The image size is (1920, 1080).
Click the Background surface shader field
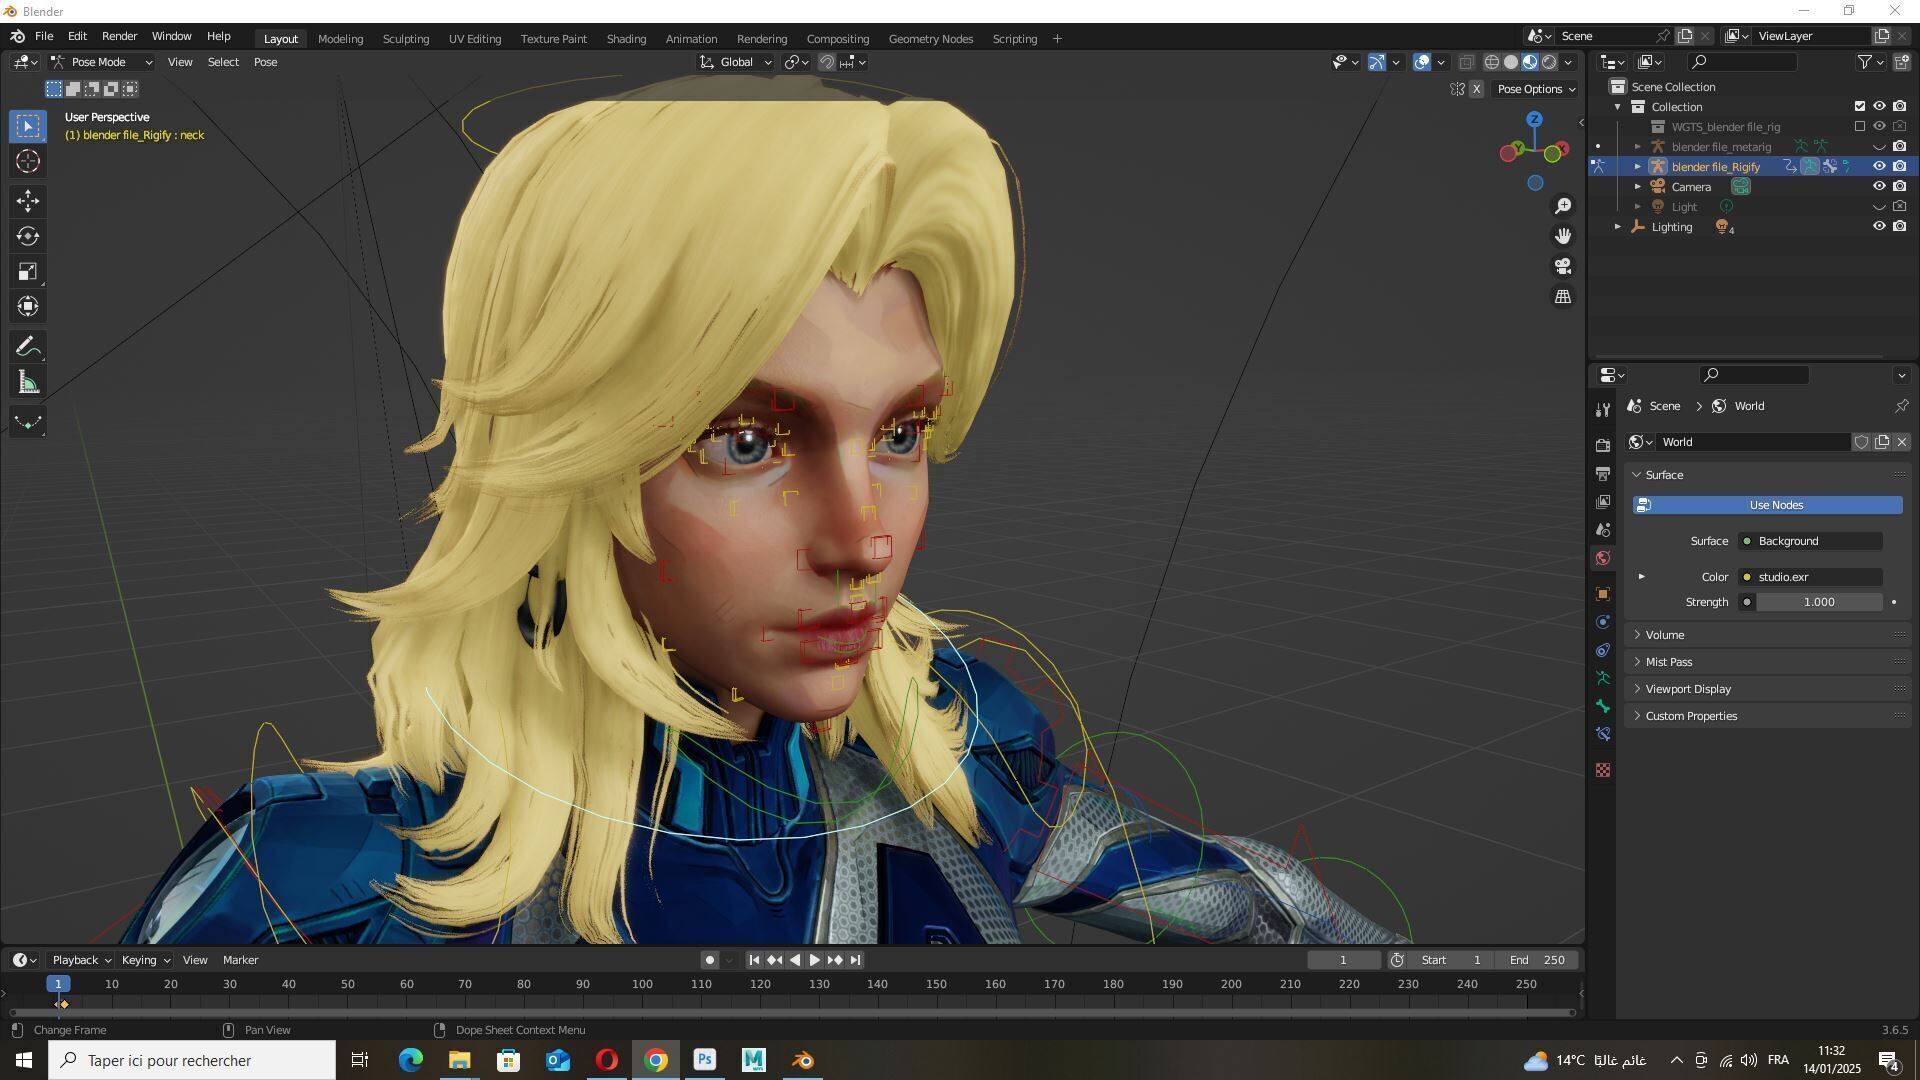coord(1811,541)
